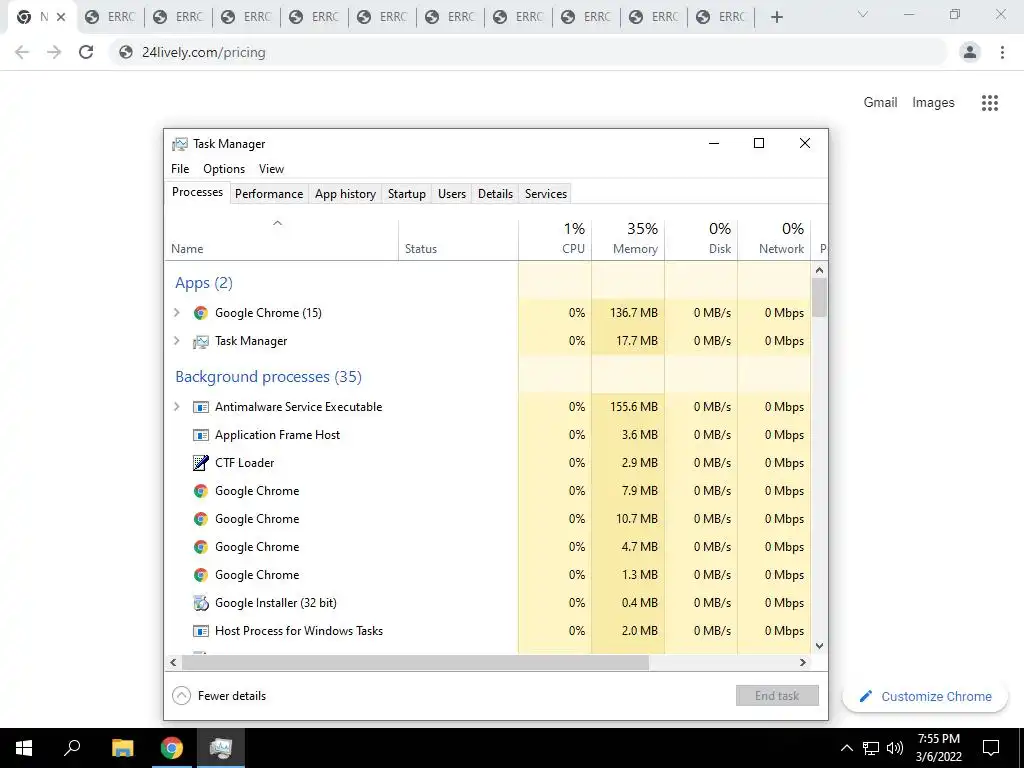
Task: Open the Google apps grid
Action: [x=990, y=103]
